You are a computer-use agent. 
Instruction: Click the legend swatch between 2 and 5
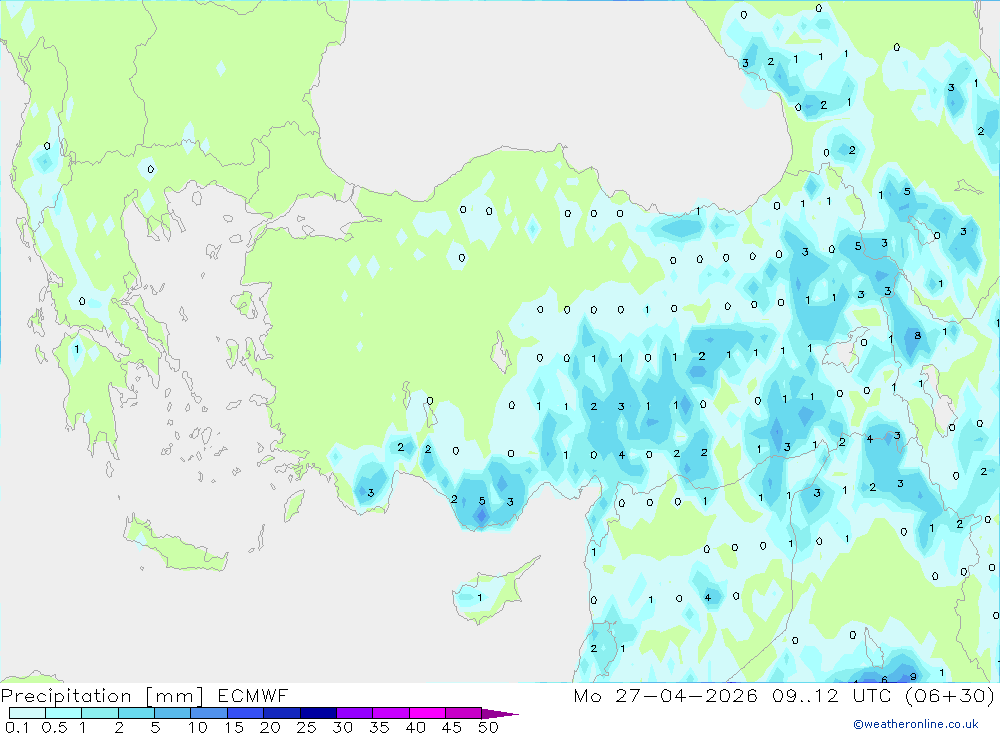pos(136,713)
